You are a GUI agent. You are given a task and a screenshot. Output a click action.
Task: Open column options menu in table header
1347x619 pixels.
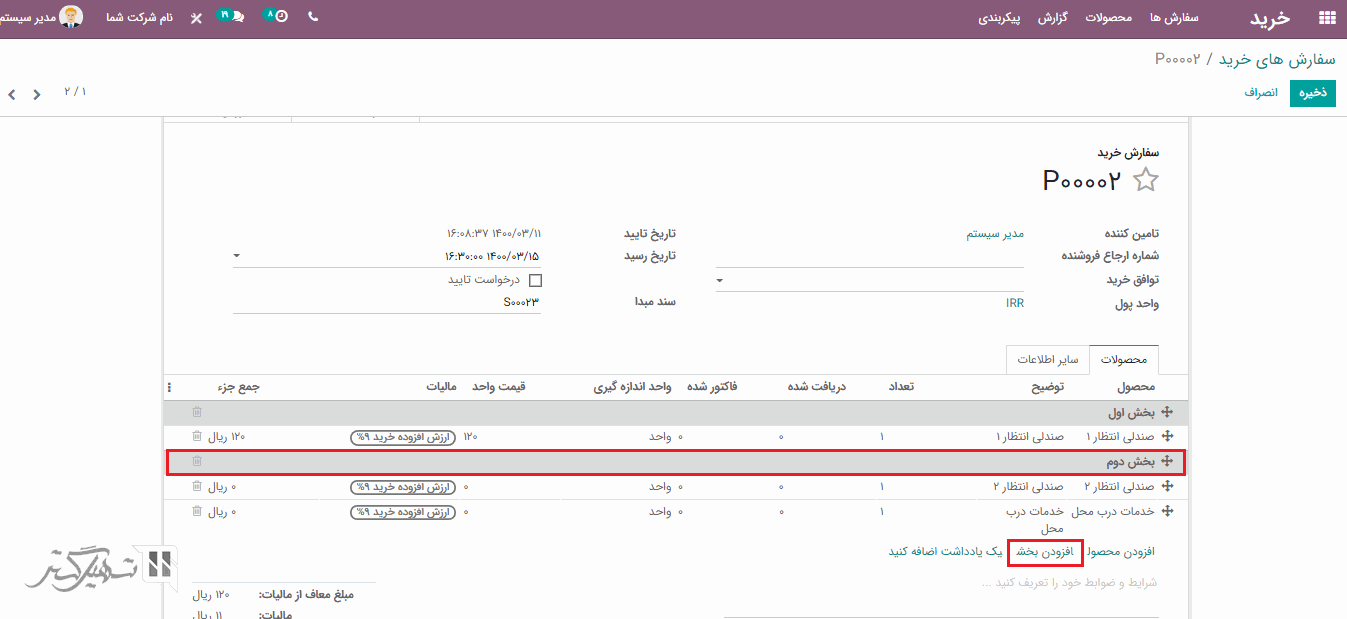(169, 388)
